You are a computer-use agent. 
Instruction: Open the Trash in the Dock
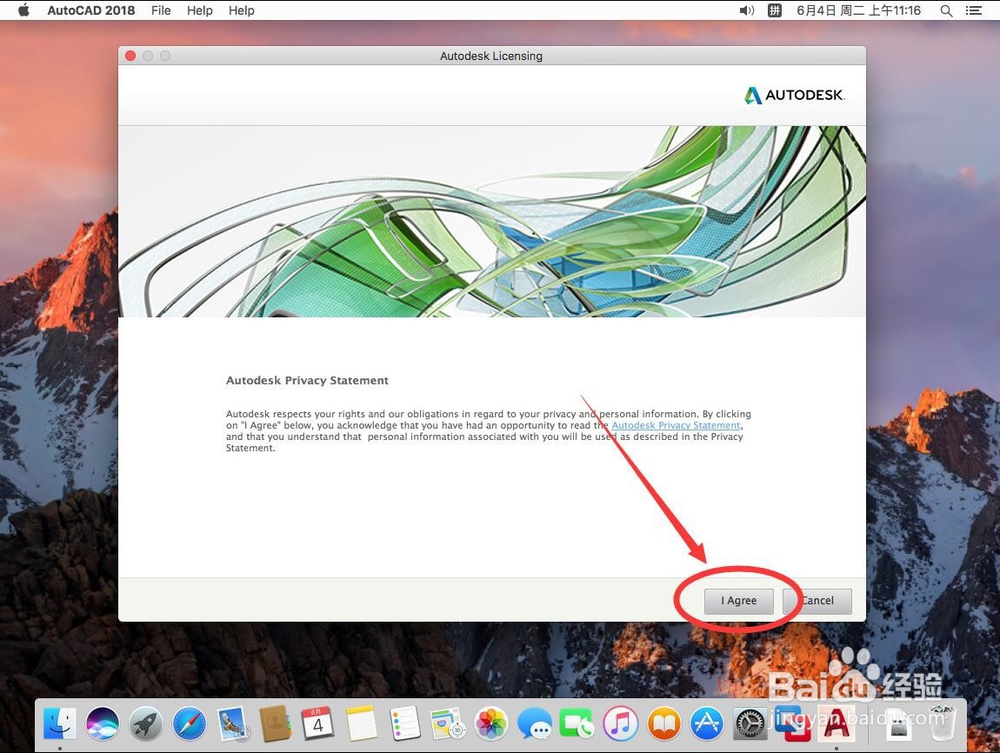[942, 723]
